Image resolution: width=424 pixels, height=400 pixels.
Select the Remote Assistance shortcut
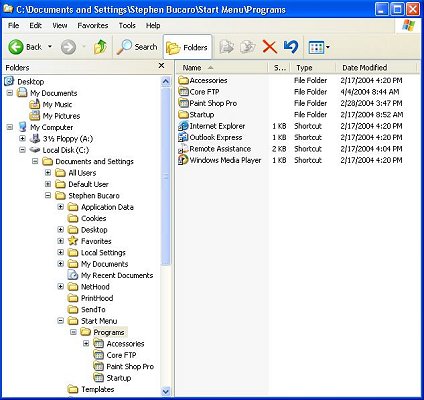[215, 149]
